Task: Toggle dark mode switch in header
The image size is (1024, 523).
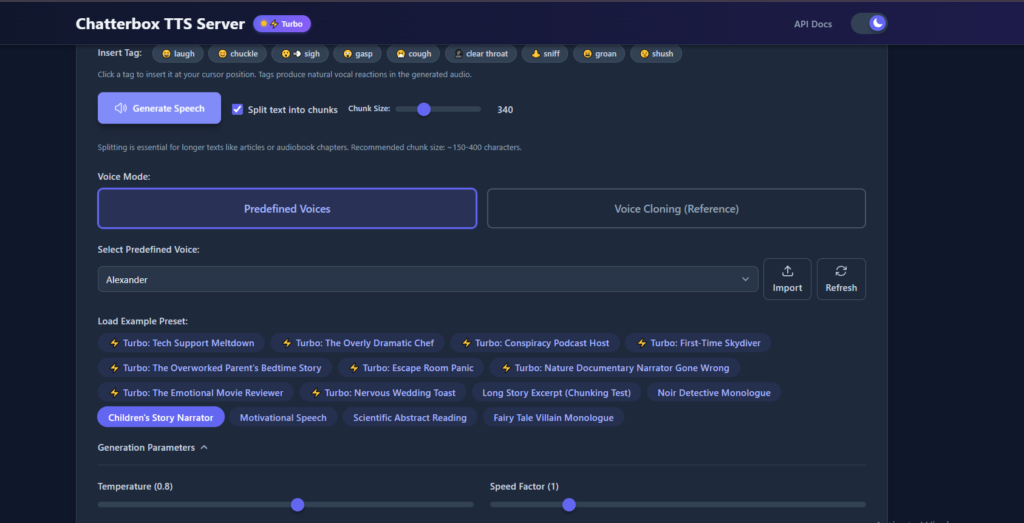Action: click(868, 23)
